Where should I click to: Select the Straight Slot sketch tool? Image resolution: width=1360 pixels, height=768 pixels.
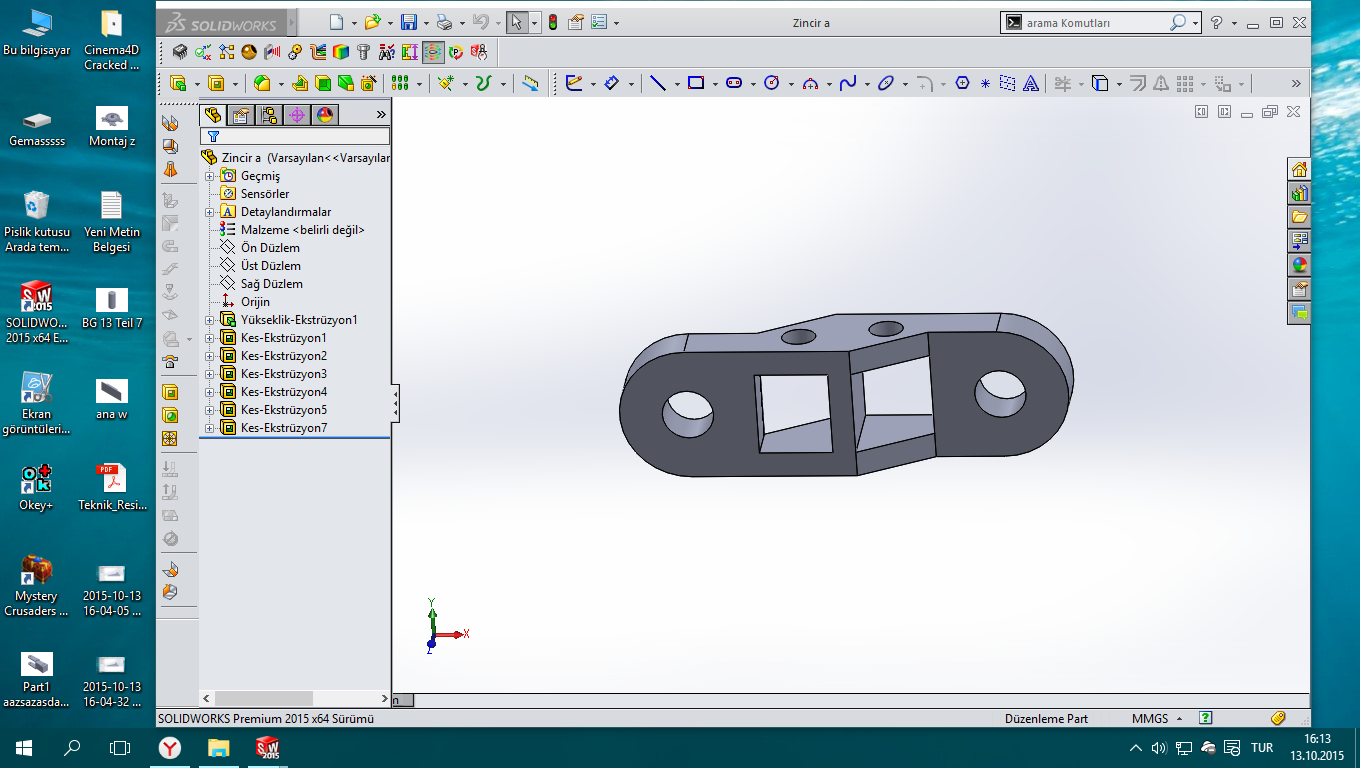[734, 84]
